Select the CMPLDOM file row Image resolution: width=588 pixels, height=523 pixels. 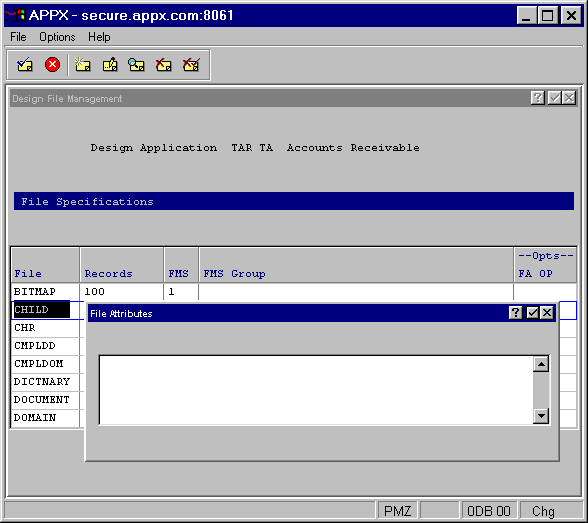[45, 364]
